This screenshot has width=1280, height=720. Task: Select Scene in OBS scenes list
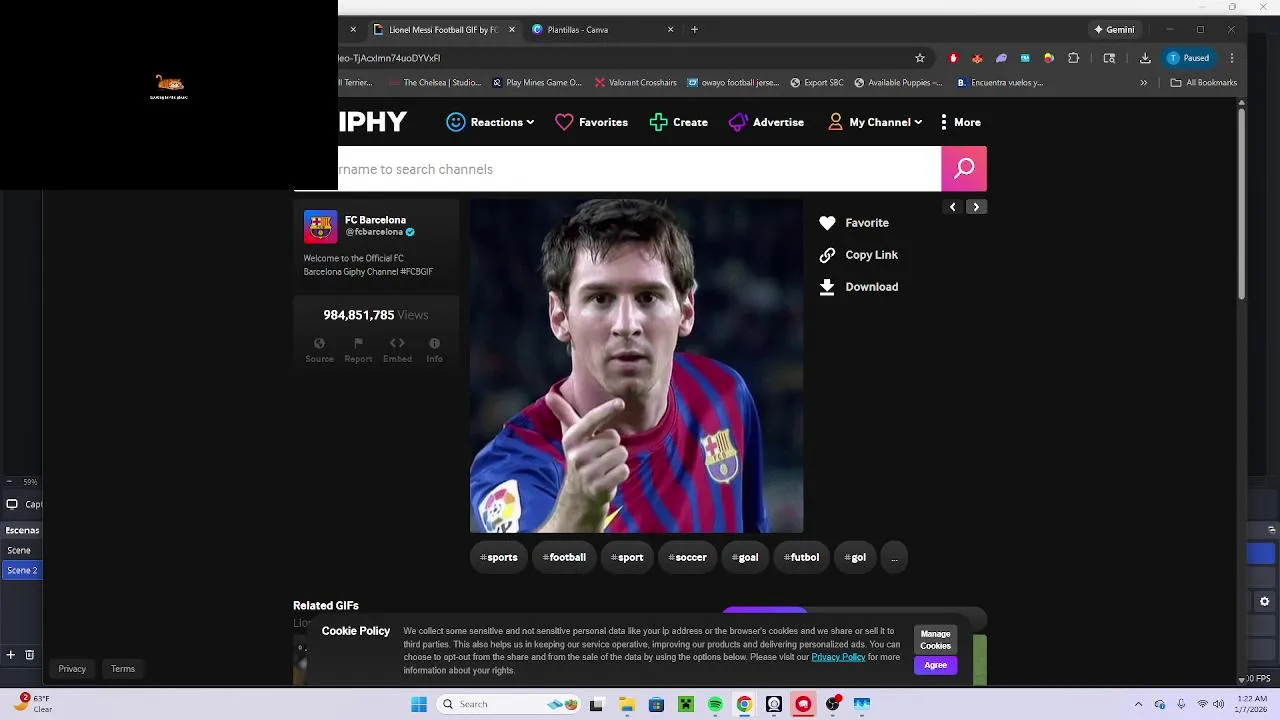[19, 550]
